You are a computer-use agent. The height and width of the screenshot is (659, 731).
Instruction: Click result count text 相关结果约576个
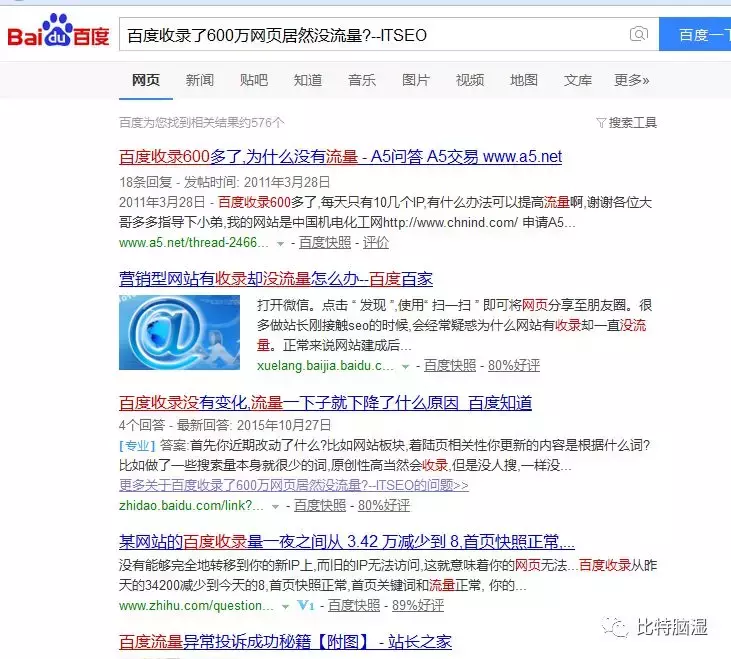pyautogui.click(x=237, y=123)
